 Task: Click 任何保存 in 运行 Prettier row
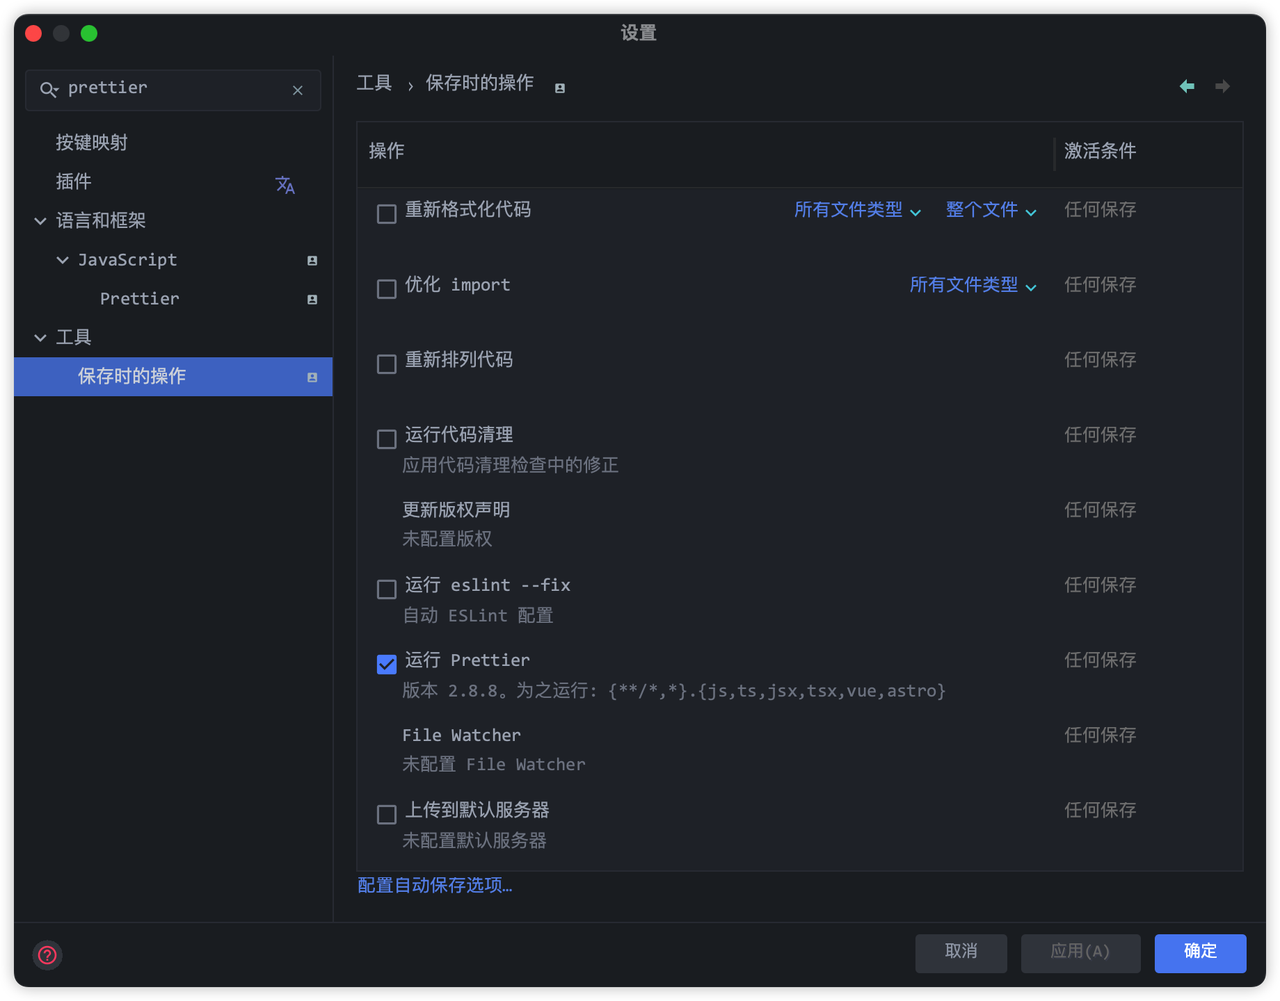[1100, 660]
